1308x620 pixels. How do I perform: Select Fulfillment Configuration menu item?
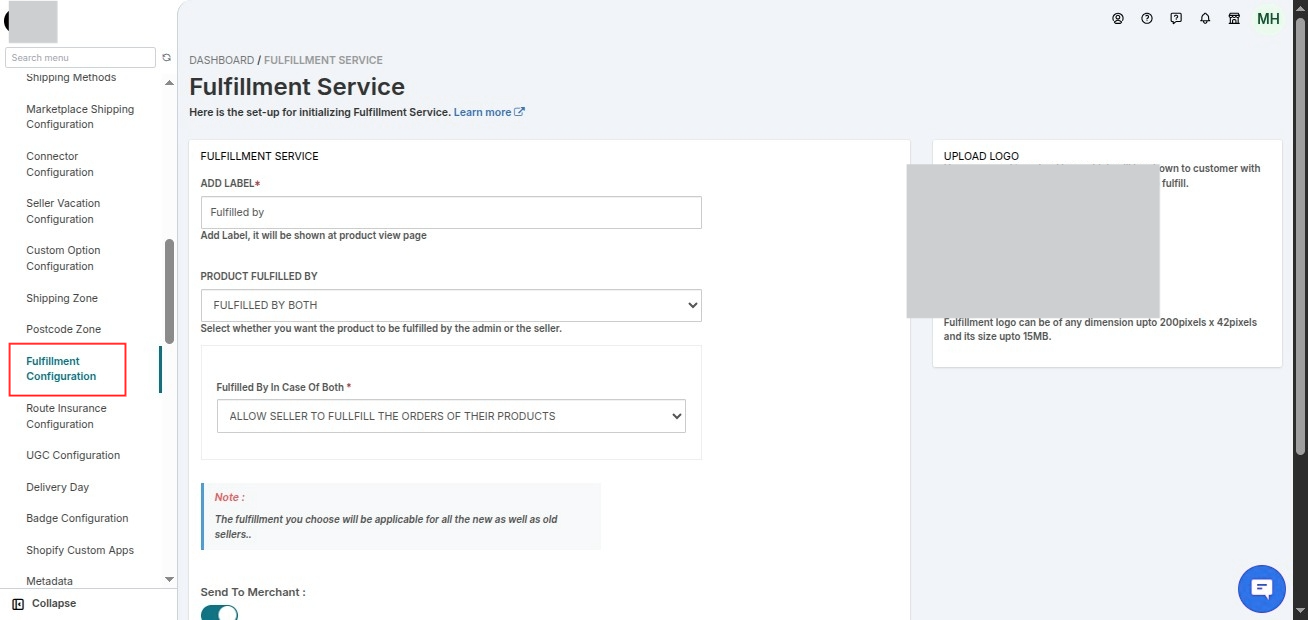(61, 369)
